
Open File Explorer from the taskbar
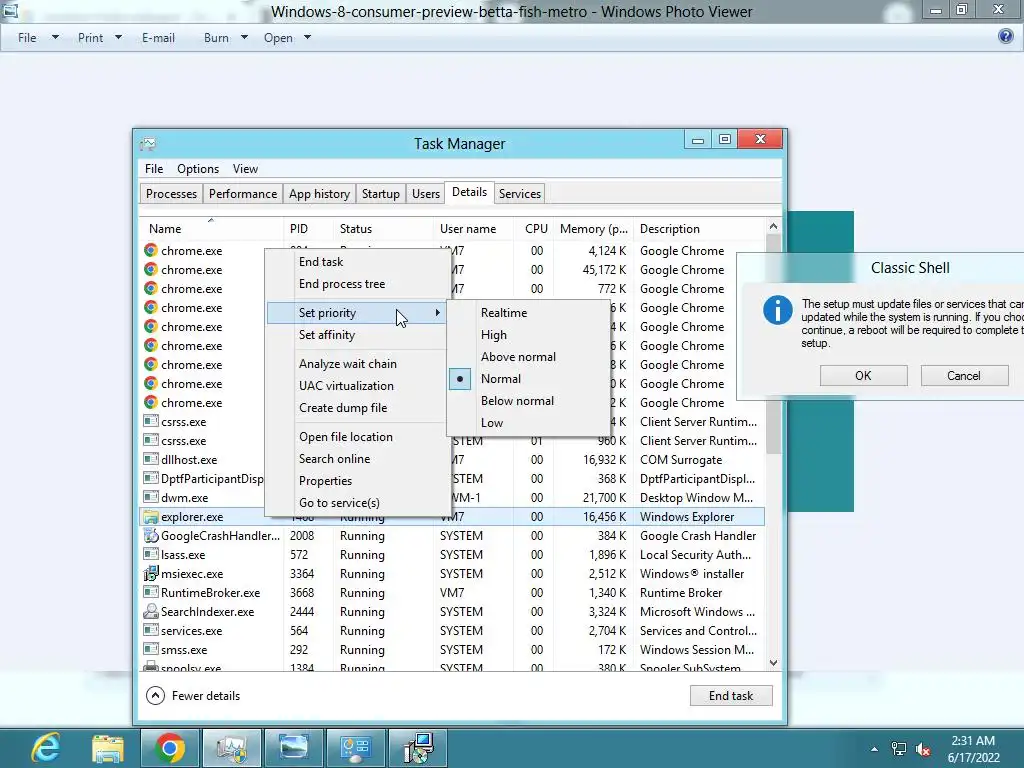pyautogui.click(x=108, y=748)
